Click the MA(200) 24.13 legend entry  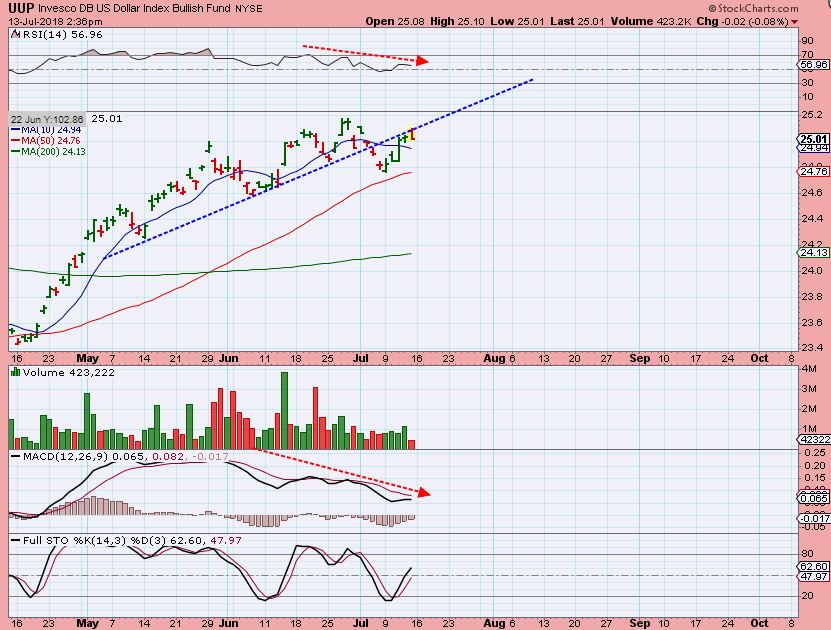[x=48, y=152]
